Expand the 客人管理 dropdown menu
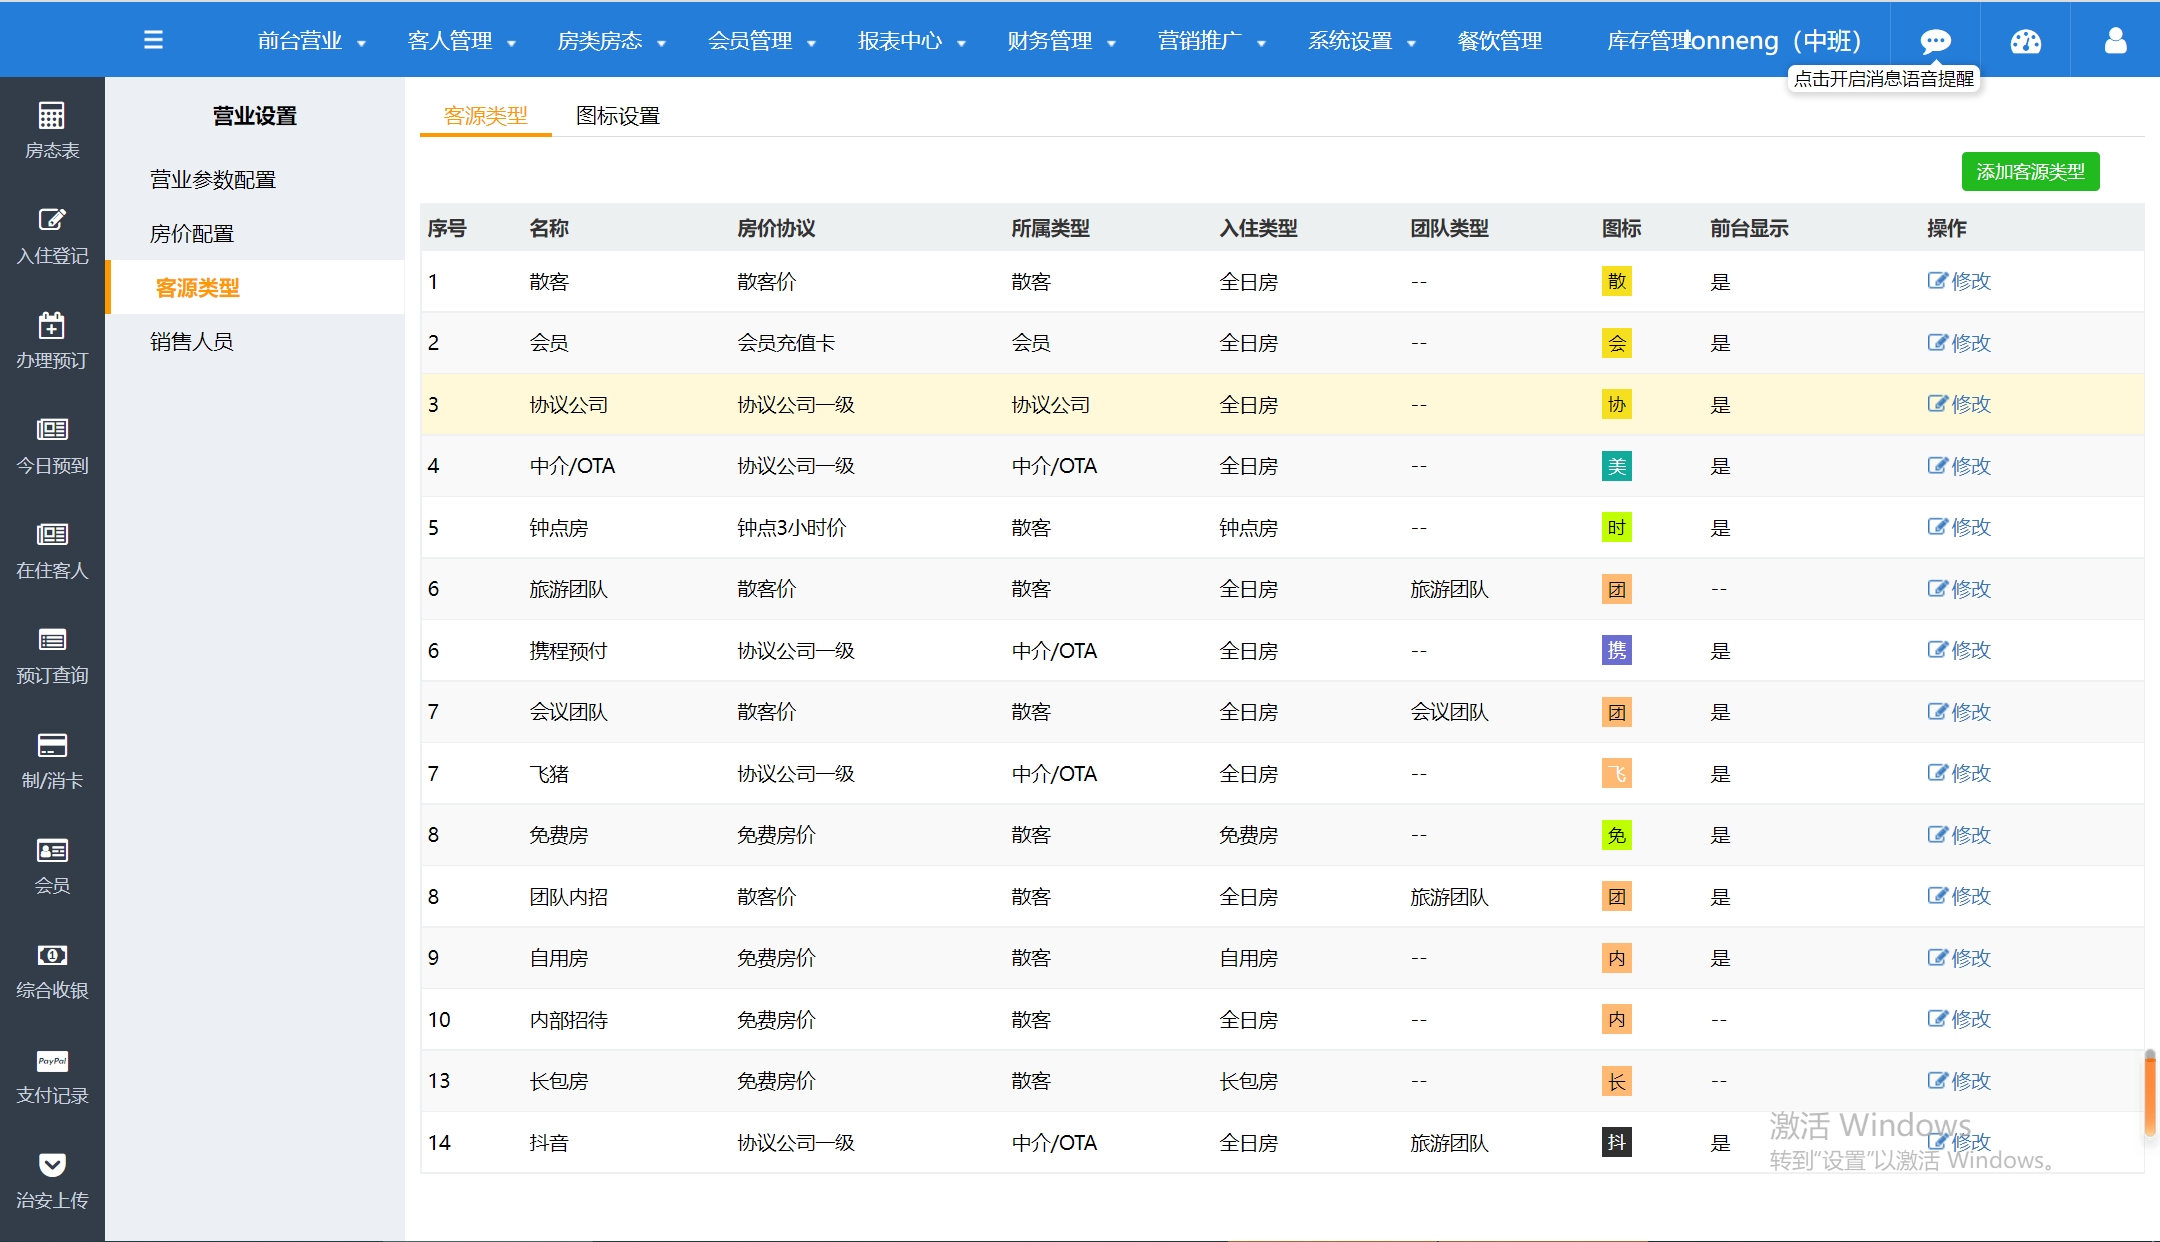 pyautogui.click(x=462, y=41)
